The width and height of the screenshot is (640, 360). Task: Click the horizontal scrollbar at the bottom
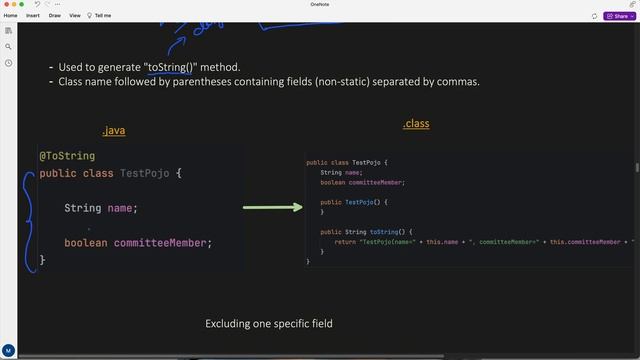[x=231, y=356]
